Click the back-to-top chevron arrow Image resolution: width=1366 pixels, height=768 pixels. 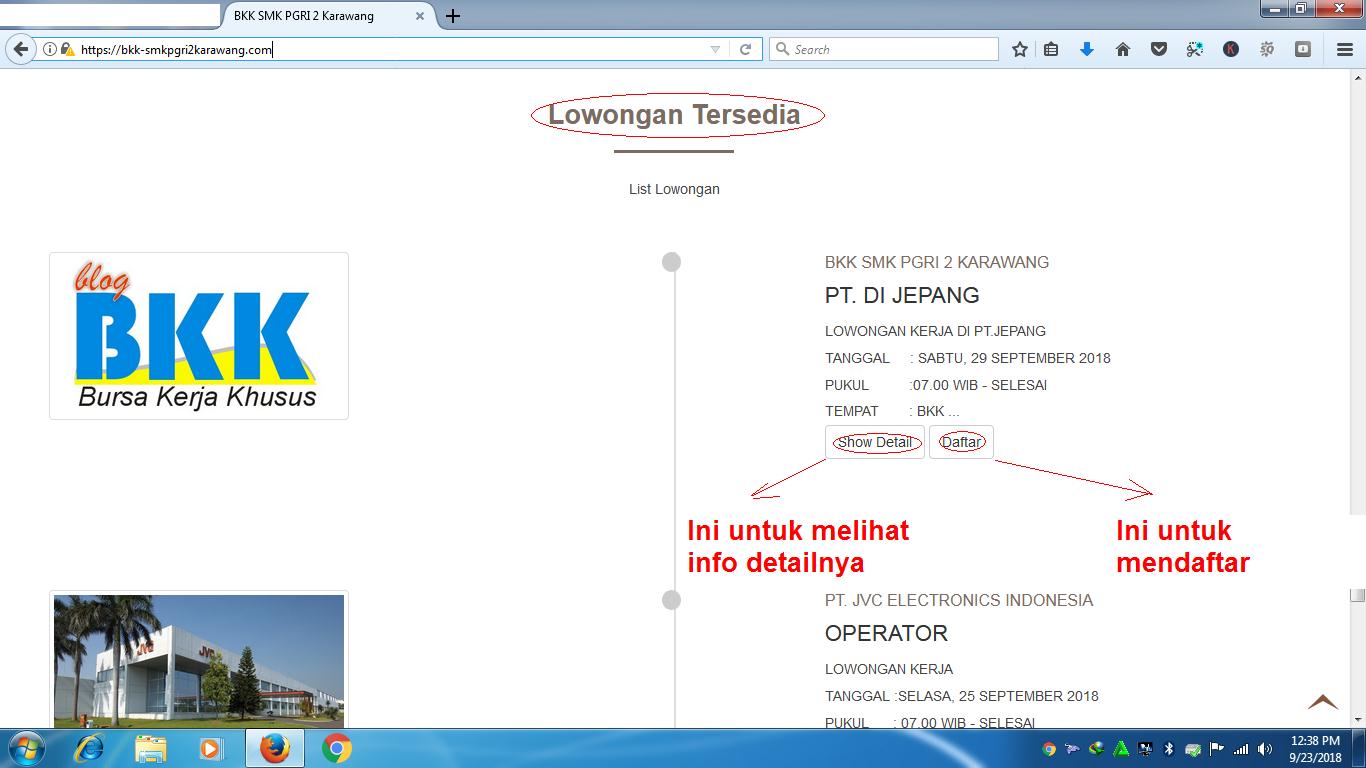(1323, 702)
